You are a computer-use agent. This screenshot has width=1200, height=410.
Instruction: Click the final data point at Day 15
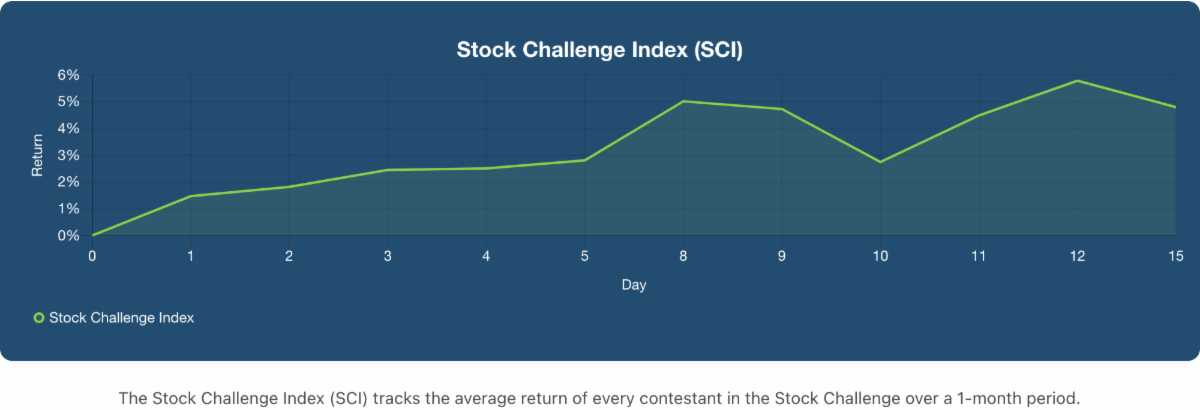(1176, 107)
